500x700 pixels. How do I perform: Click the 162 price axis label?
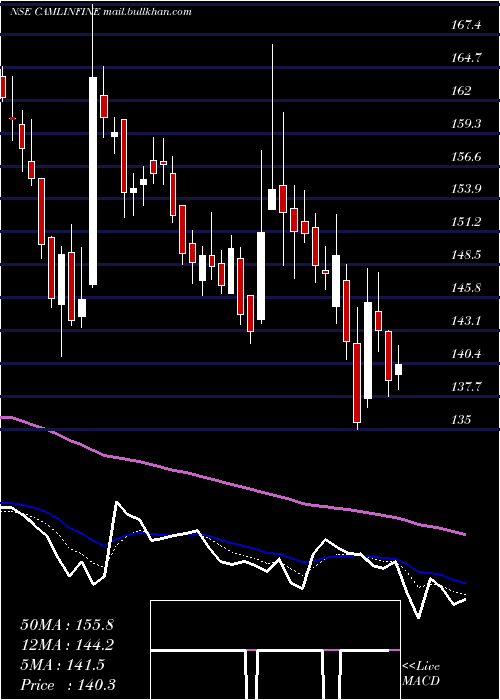pos(461,91)
